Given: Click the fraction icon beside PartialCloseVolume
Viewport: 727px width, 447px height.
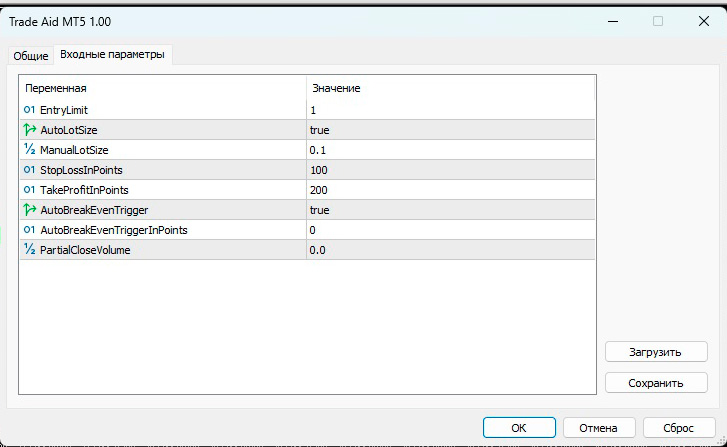Looking at the screenshot, I should (29, 250).
